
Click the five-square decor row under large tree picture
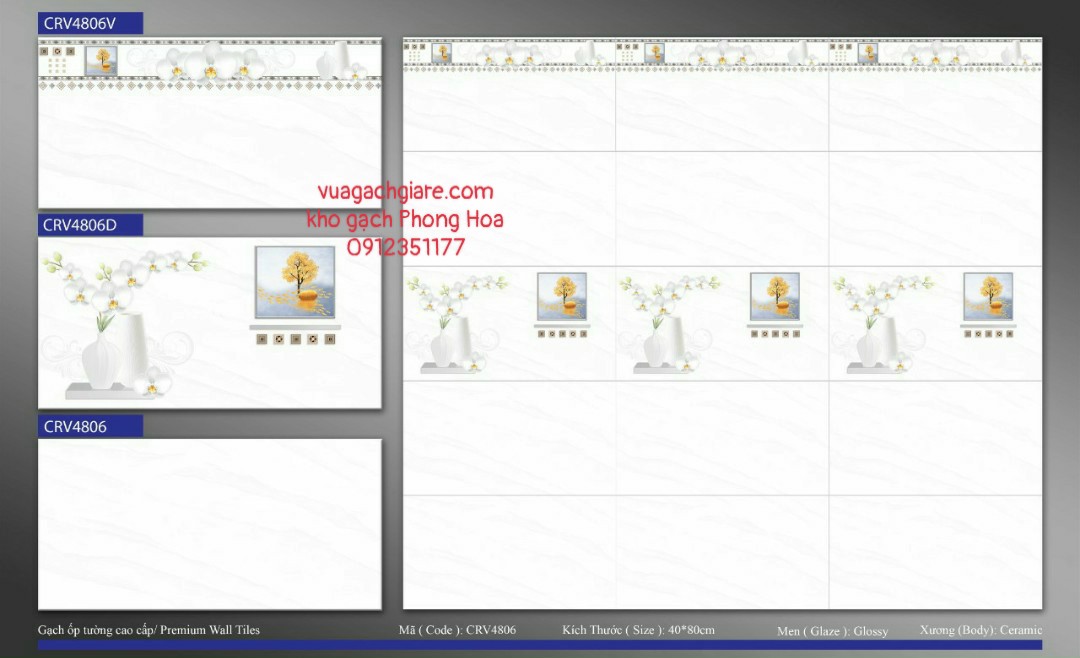(x=294, y=339)
